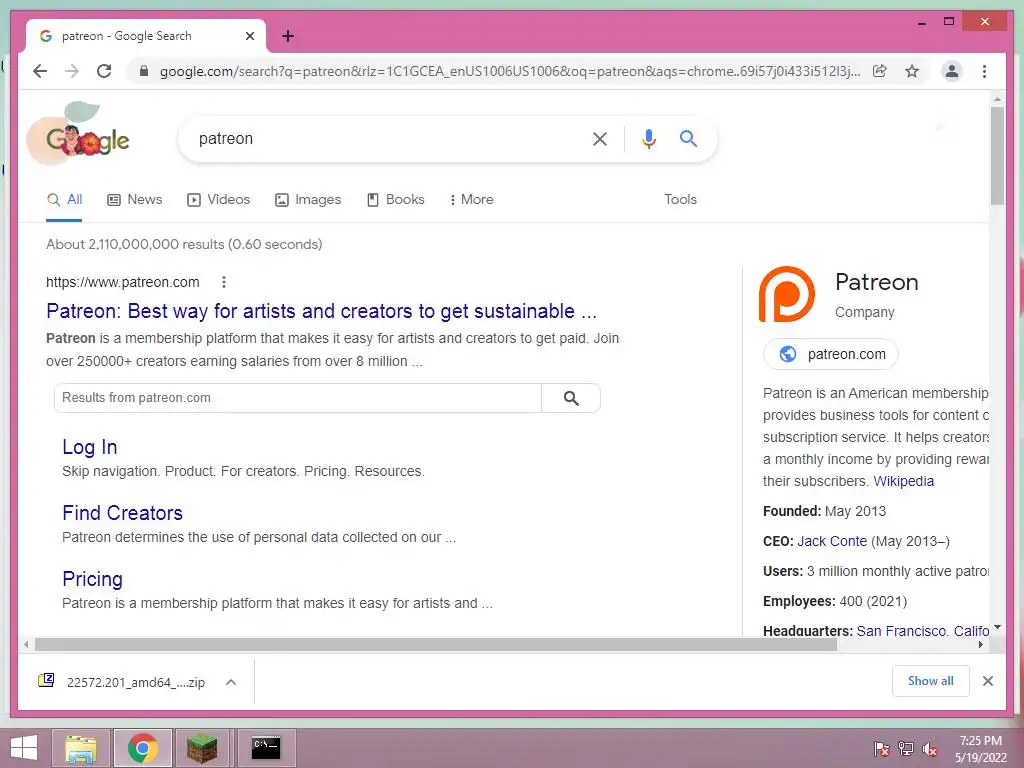The height and width of the screenshot is (768, 1024).
Task: Close the downloads bar
Action: [987, 681]
